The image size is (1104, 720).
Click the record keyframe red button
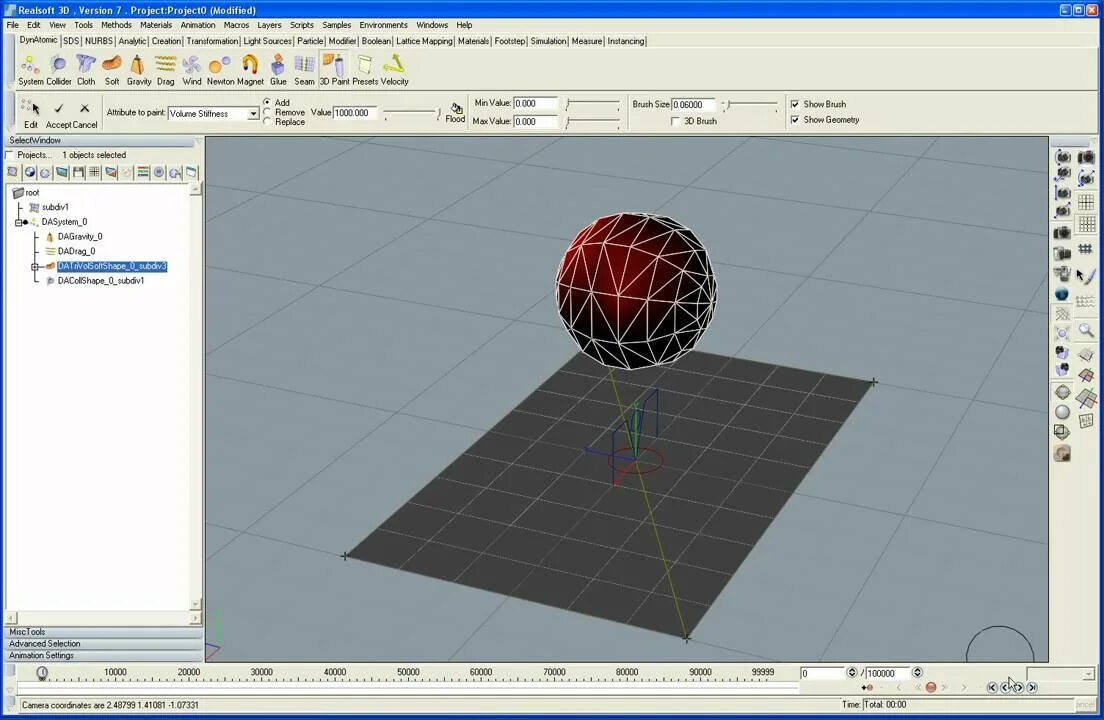point(931,688)
